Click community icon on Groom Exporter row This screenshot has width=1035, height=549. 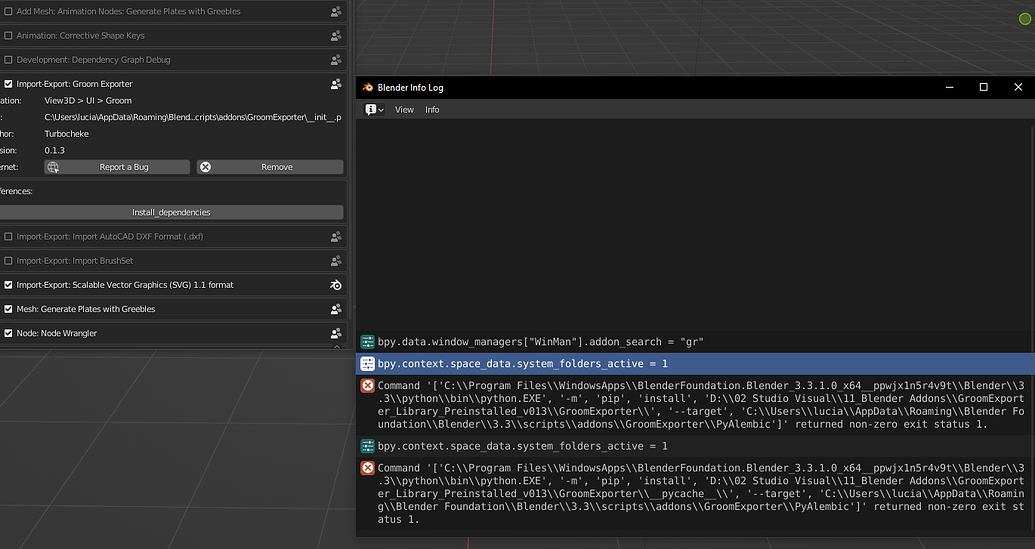(336, 84)
